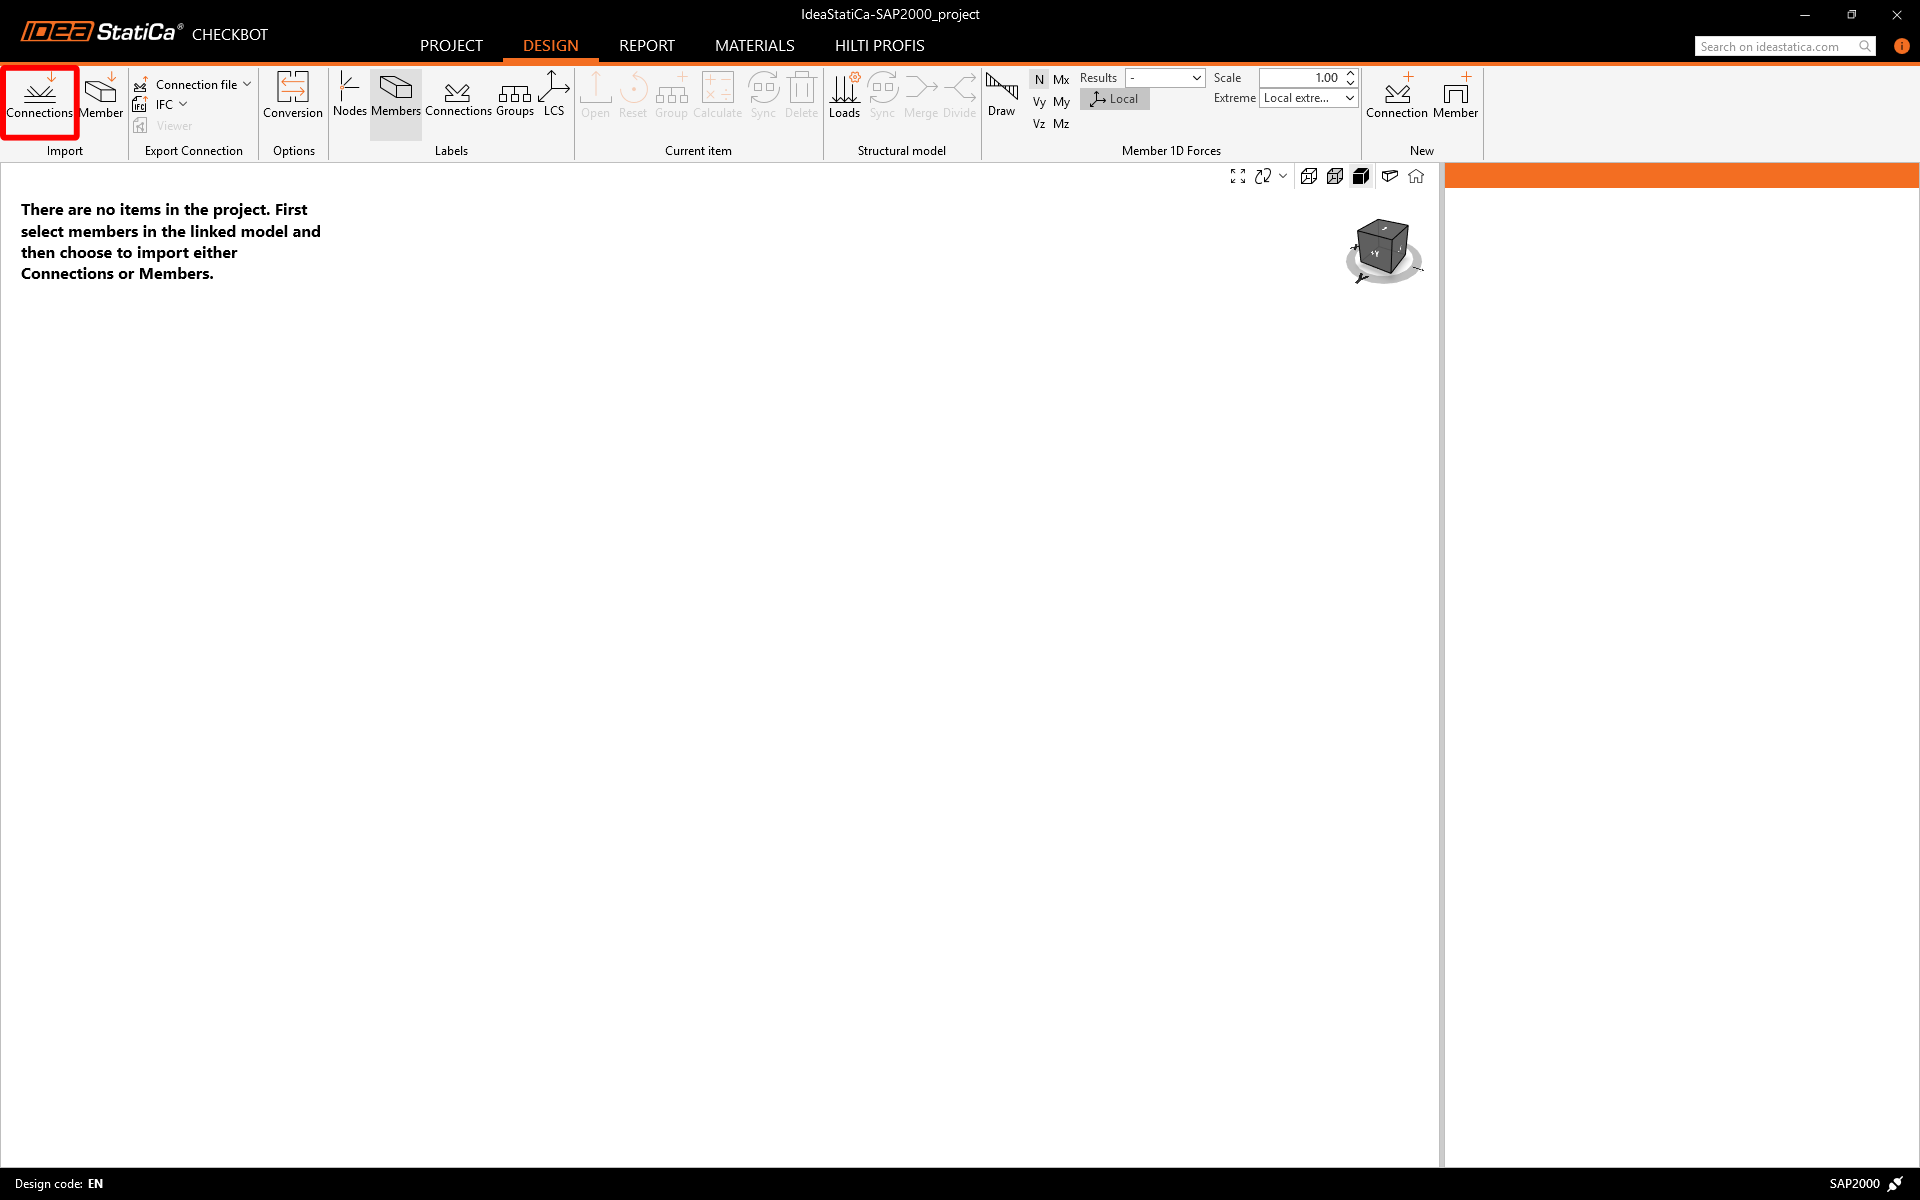Toggle the Nodes labels
This screenshot has width=1920, height=1200.
(349, 95)
